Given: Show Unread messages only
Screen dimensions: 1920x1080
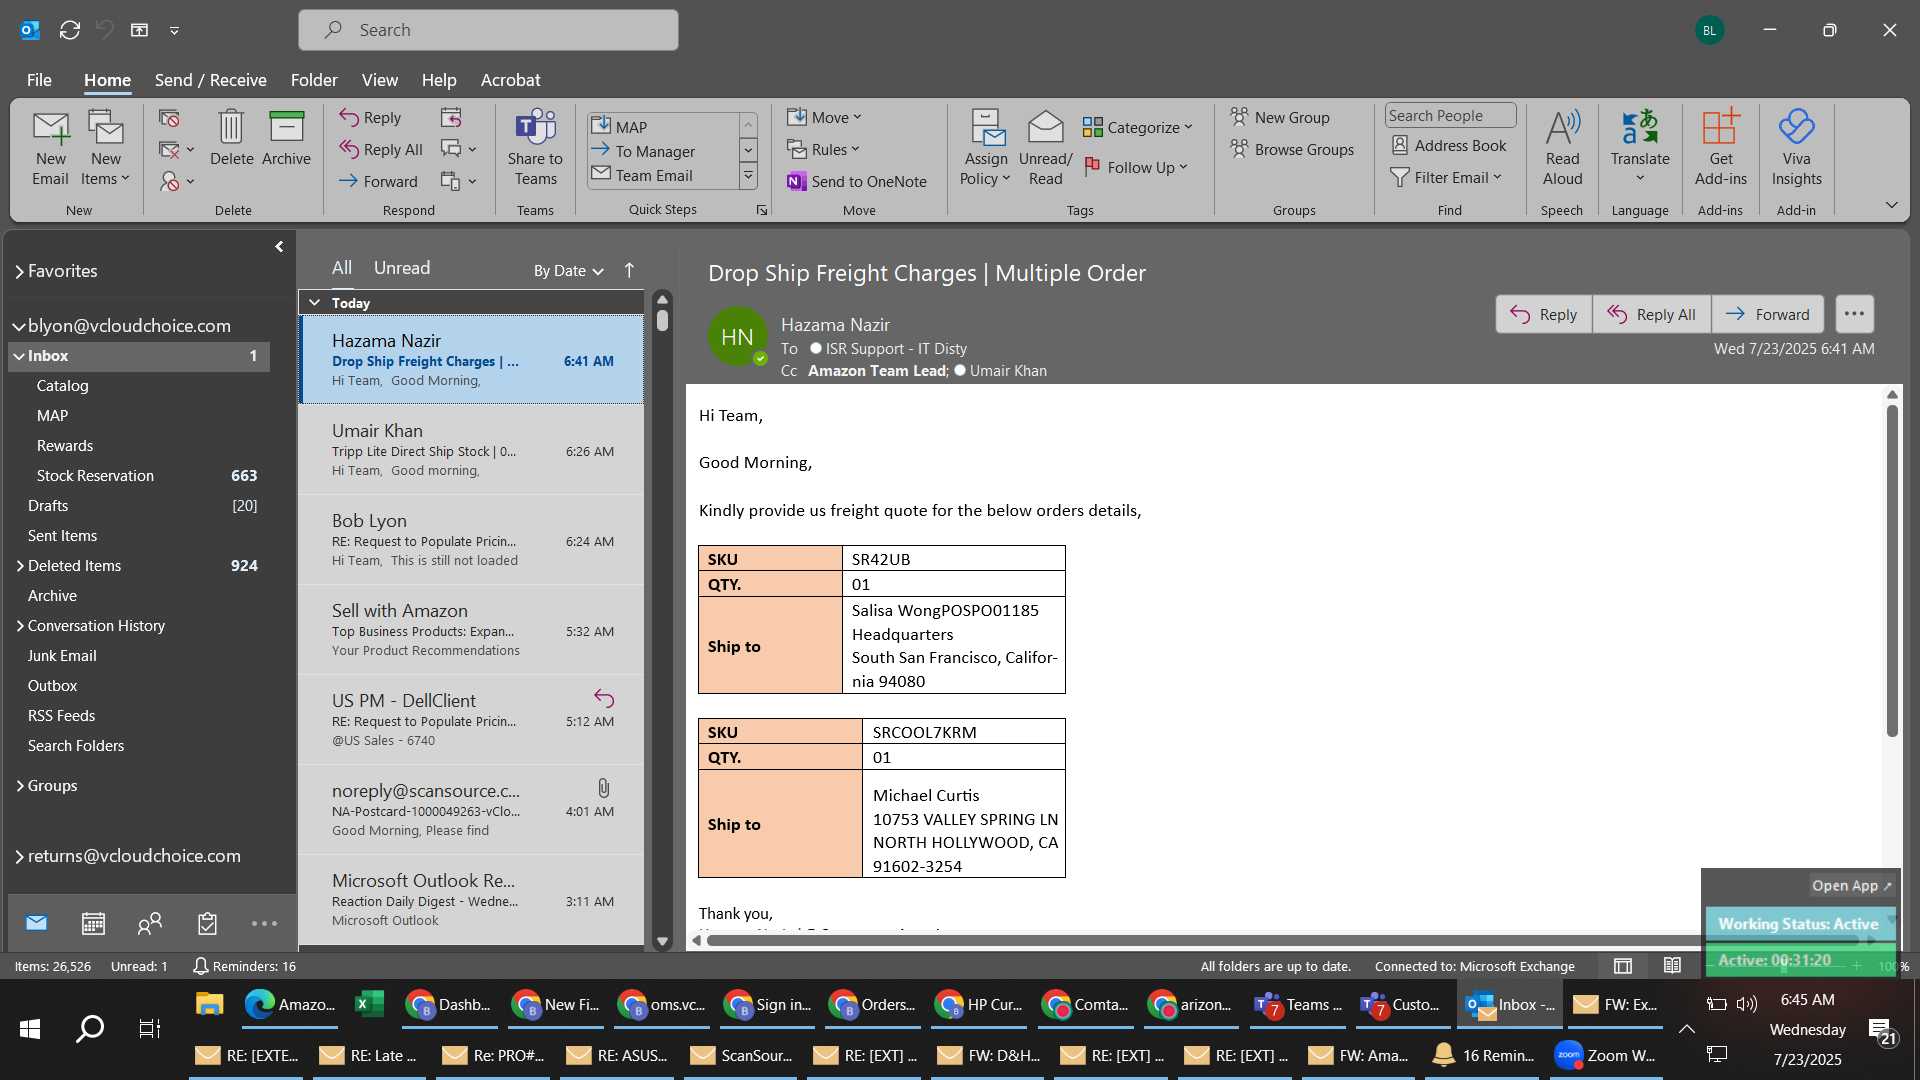Looking at the screenshot, I should click(x=402, y=268).
